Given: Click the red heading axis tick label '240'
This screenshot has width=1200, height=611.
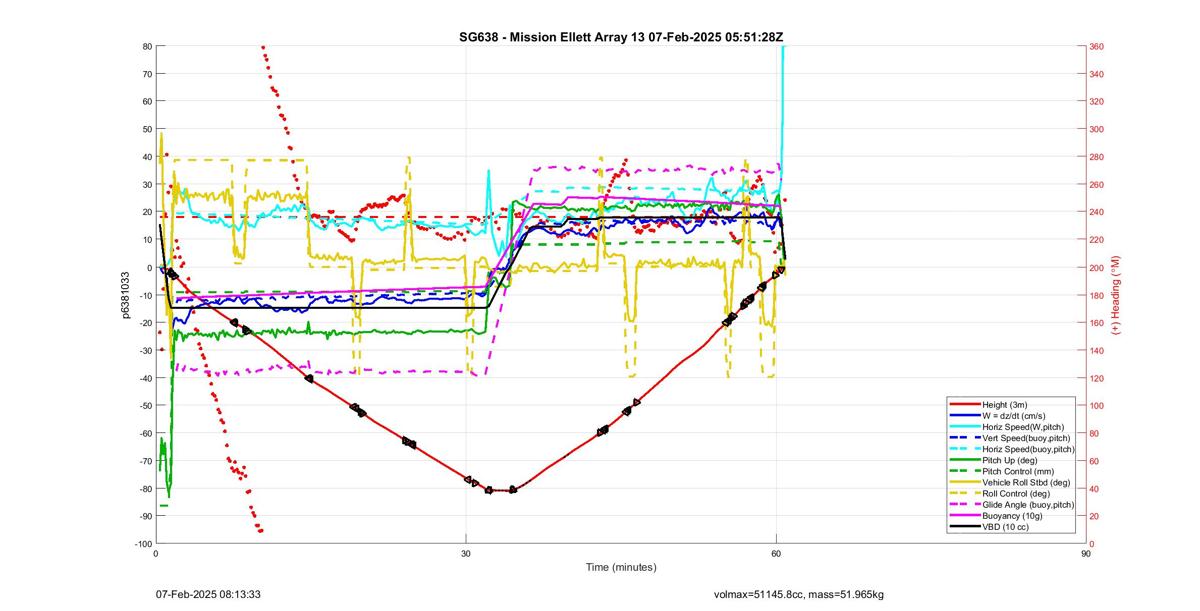Looking at the screenshot, I should [1097, 212].
